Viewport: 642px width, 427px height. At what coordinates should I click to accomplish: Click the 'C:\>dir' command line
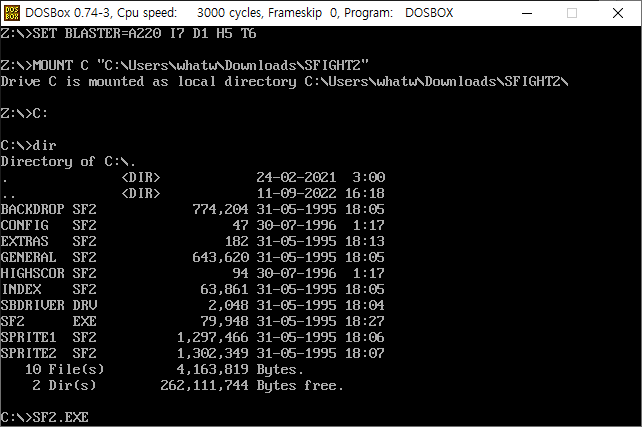tap(28, 145)
